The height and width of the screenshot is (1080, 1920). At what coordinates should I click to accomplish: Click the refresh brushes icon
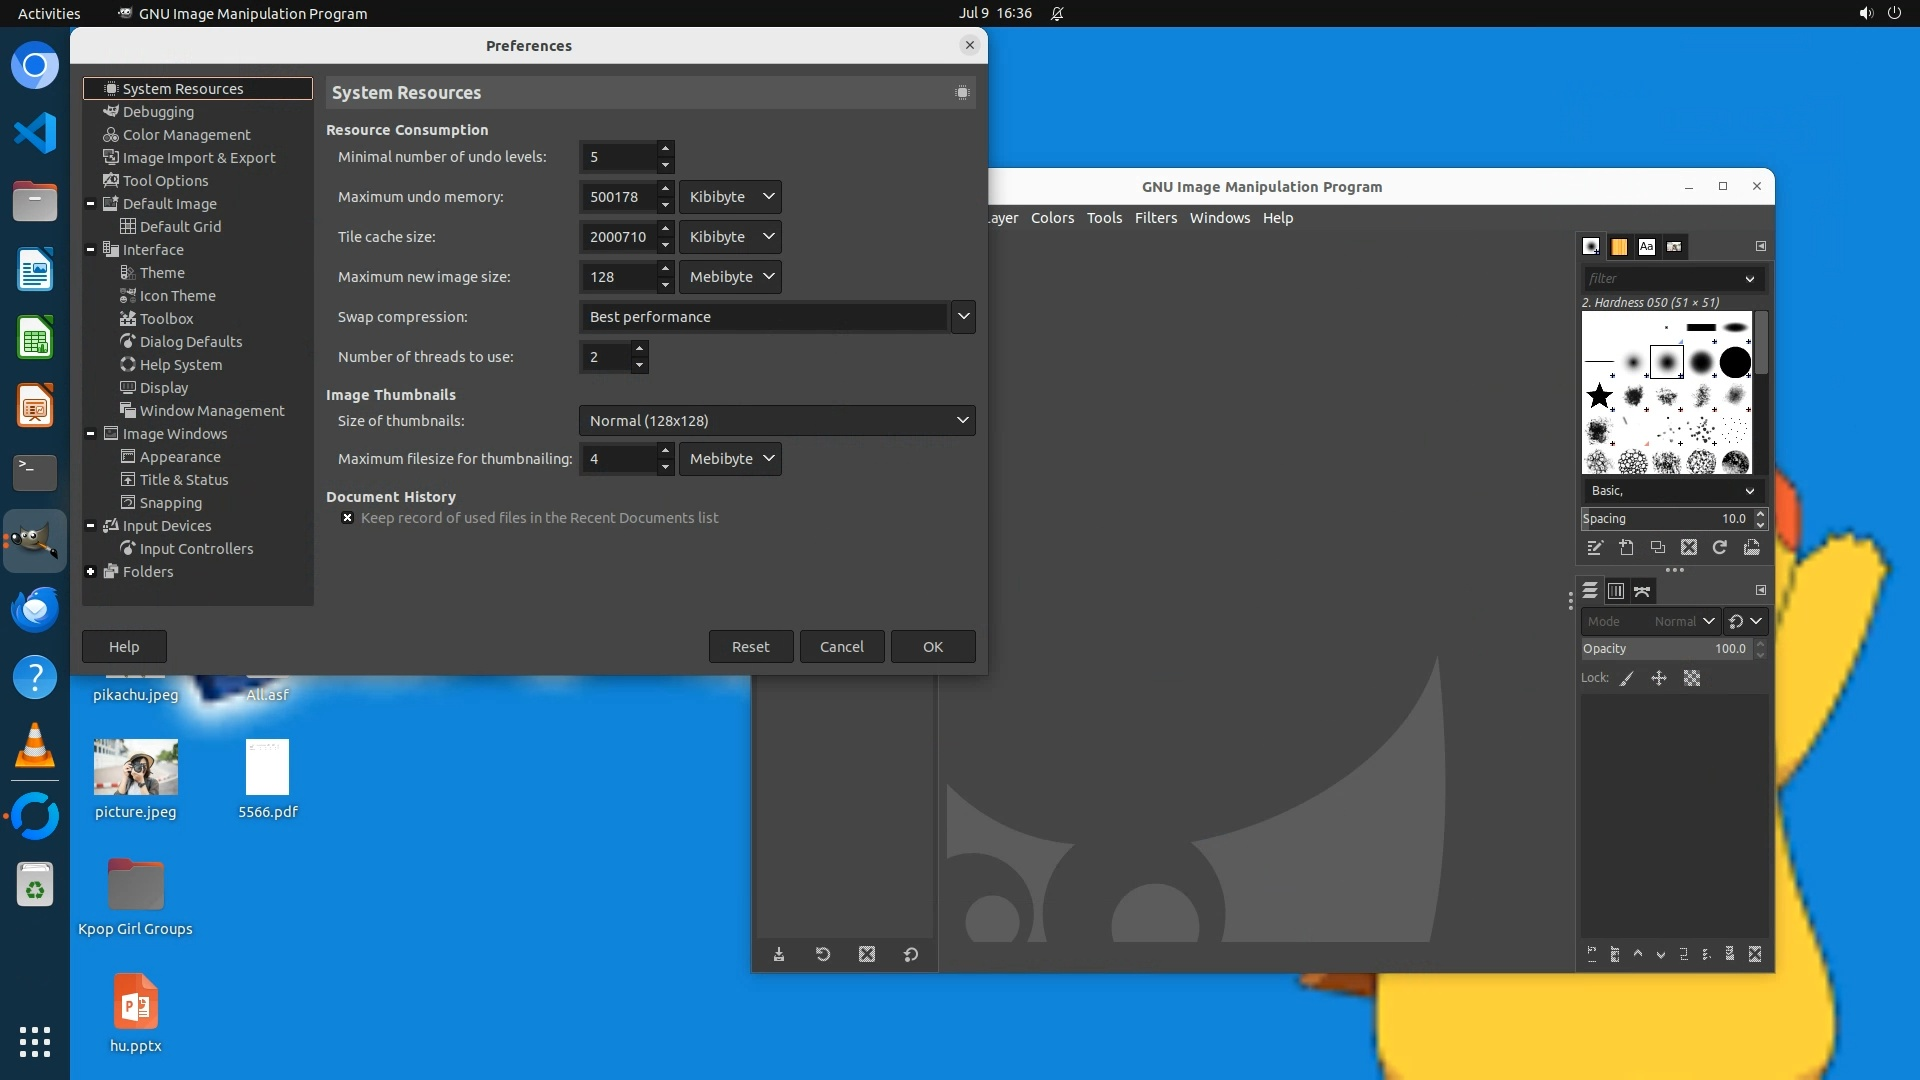click(1720, 548)
